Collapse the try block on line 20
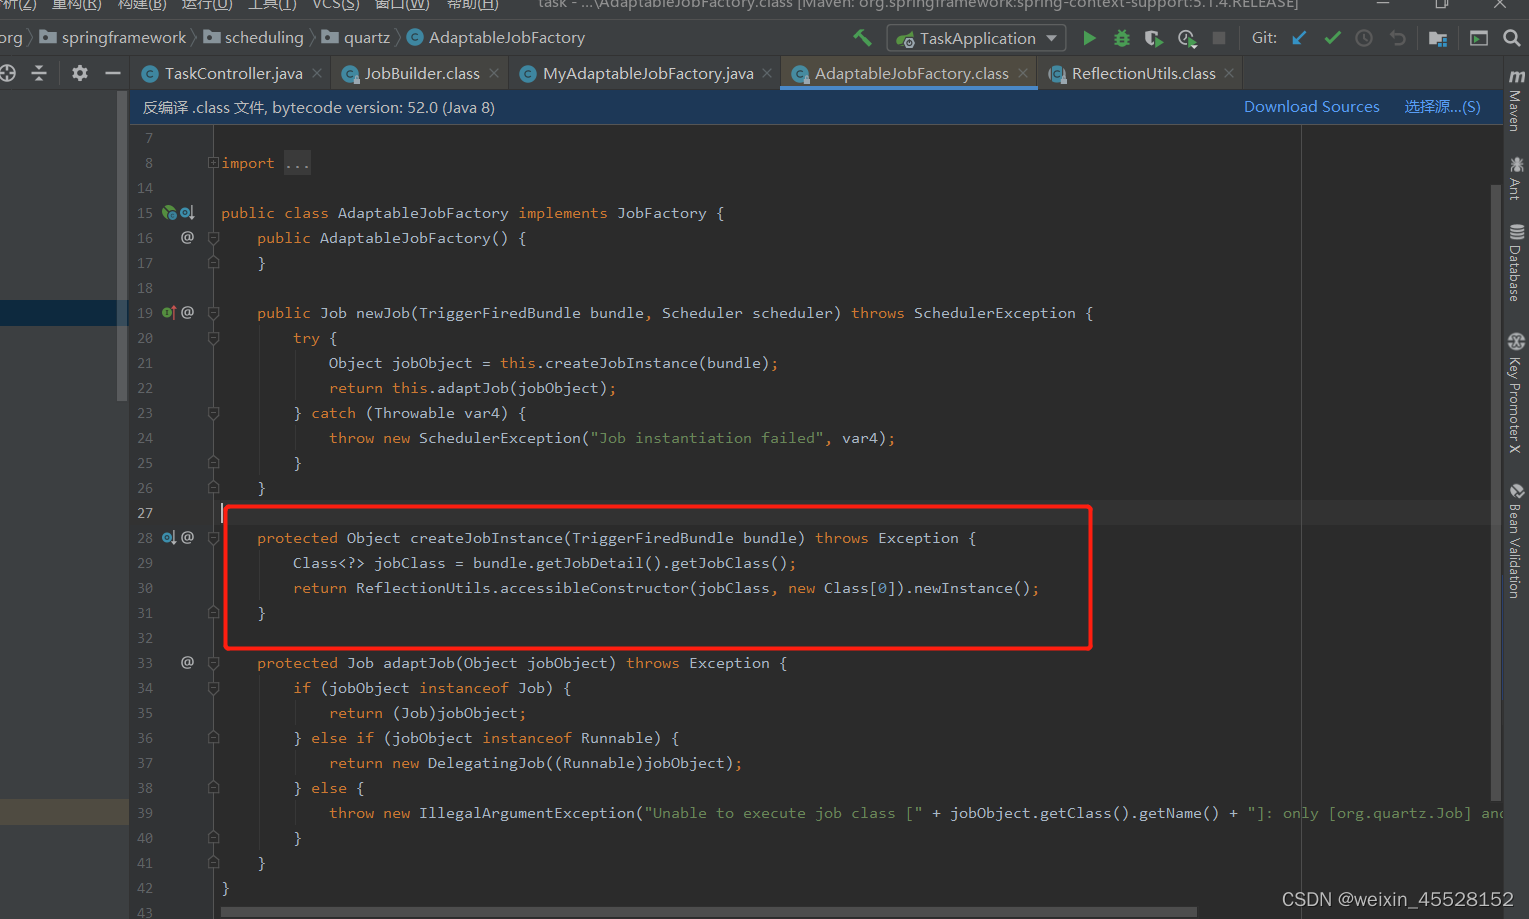Viewport: 1529px width, 919px height. tap(213, 338)
